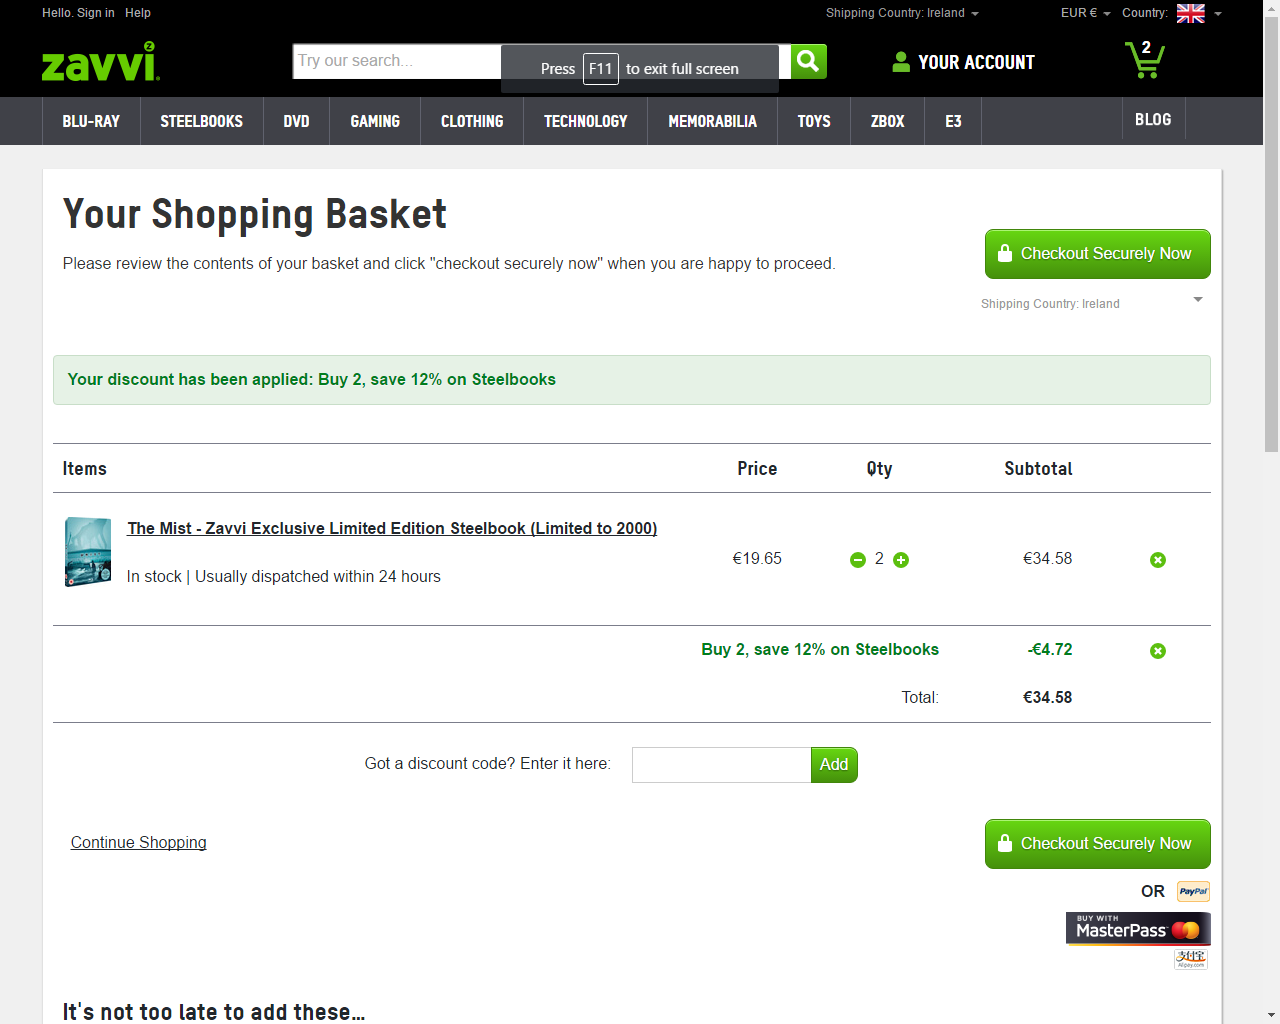Viewport: 1280px width, 1024px height.
Task: Click the bottom Checkout Securely Now button
Action: coord(1098,844)
